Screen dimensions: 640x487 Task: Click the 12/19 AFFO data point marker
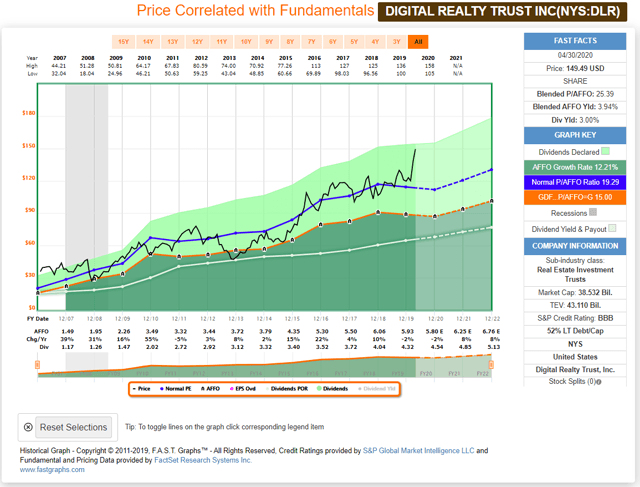click(406, 214)
